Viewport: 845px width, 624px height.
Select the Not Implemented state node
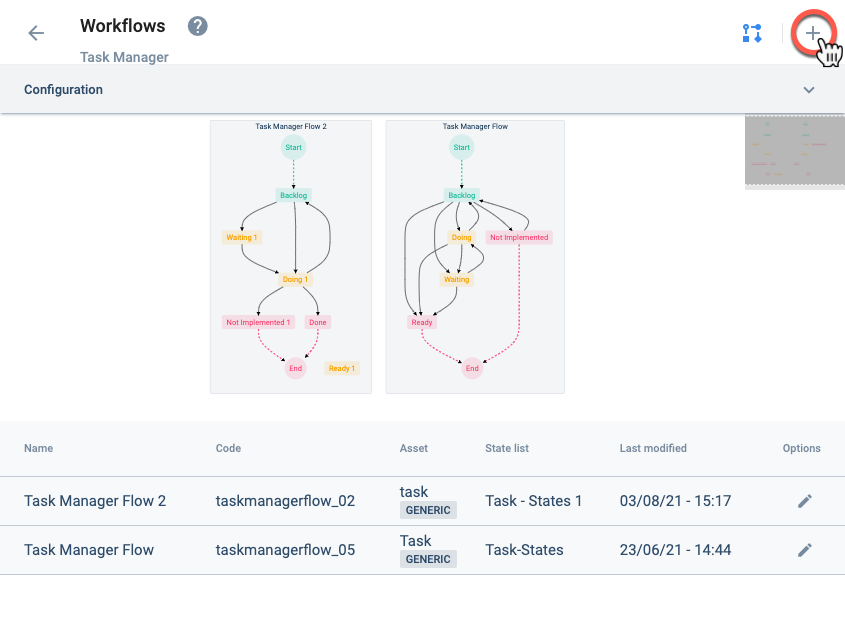[x=519, y=238]
